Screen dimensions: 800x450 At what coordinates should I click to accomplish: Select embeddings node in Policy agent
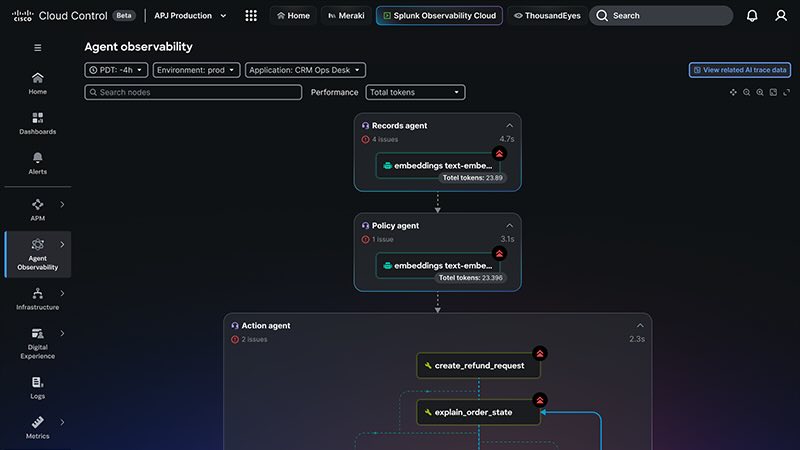pyautogui.click(x=438, y=265)
